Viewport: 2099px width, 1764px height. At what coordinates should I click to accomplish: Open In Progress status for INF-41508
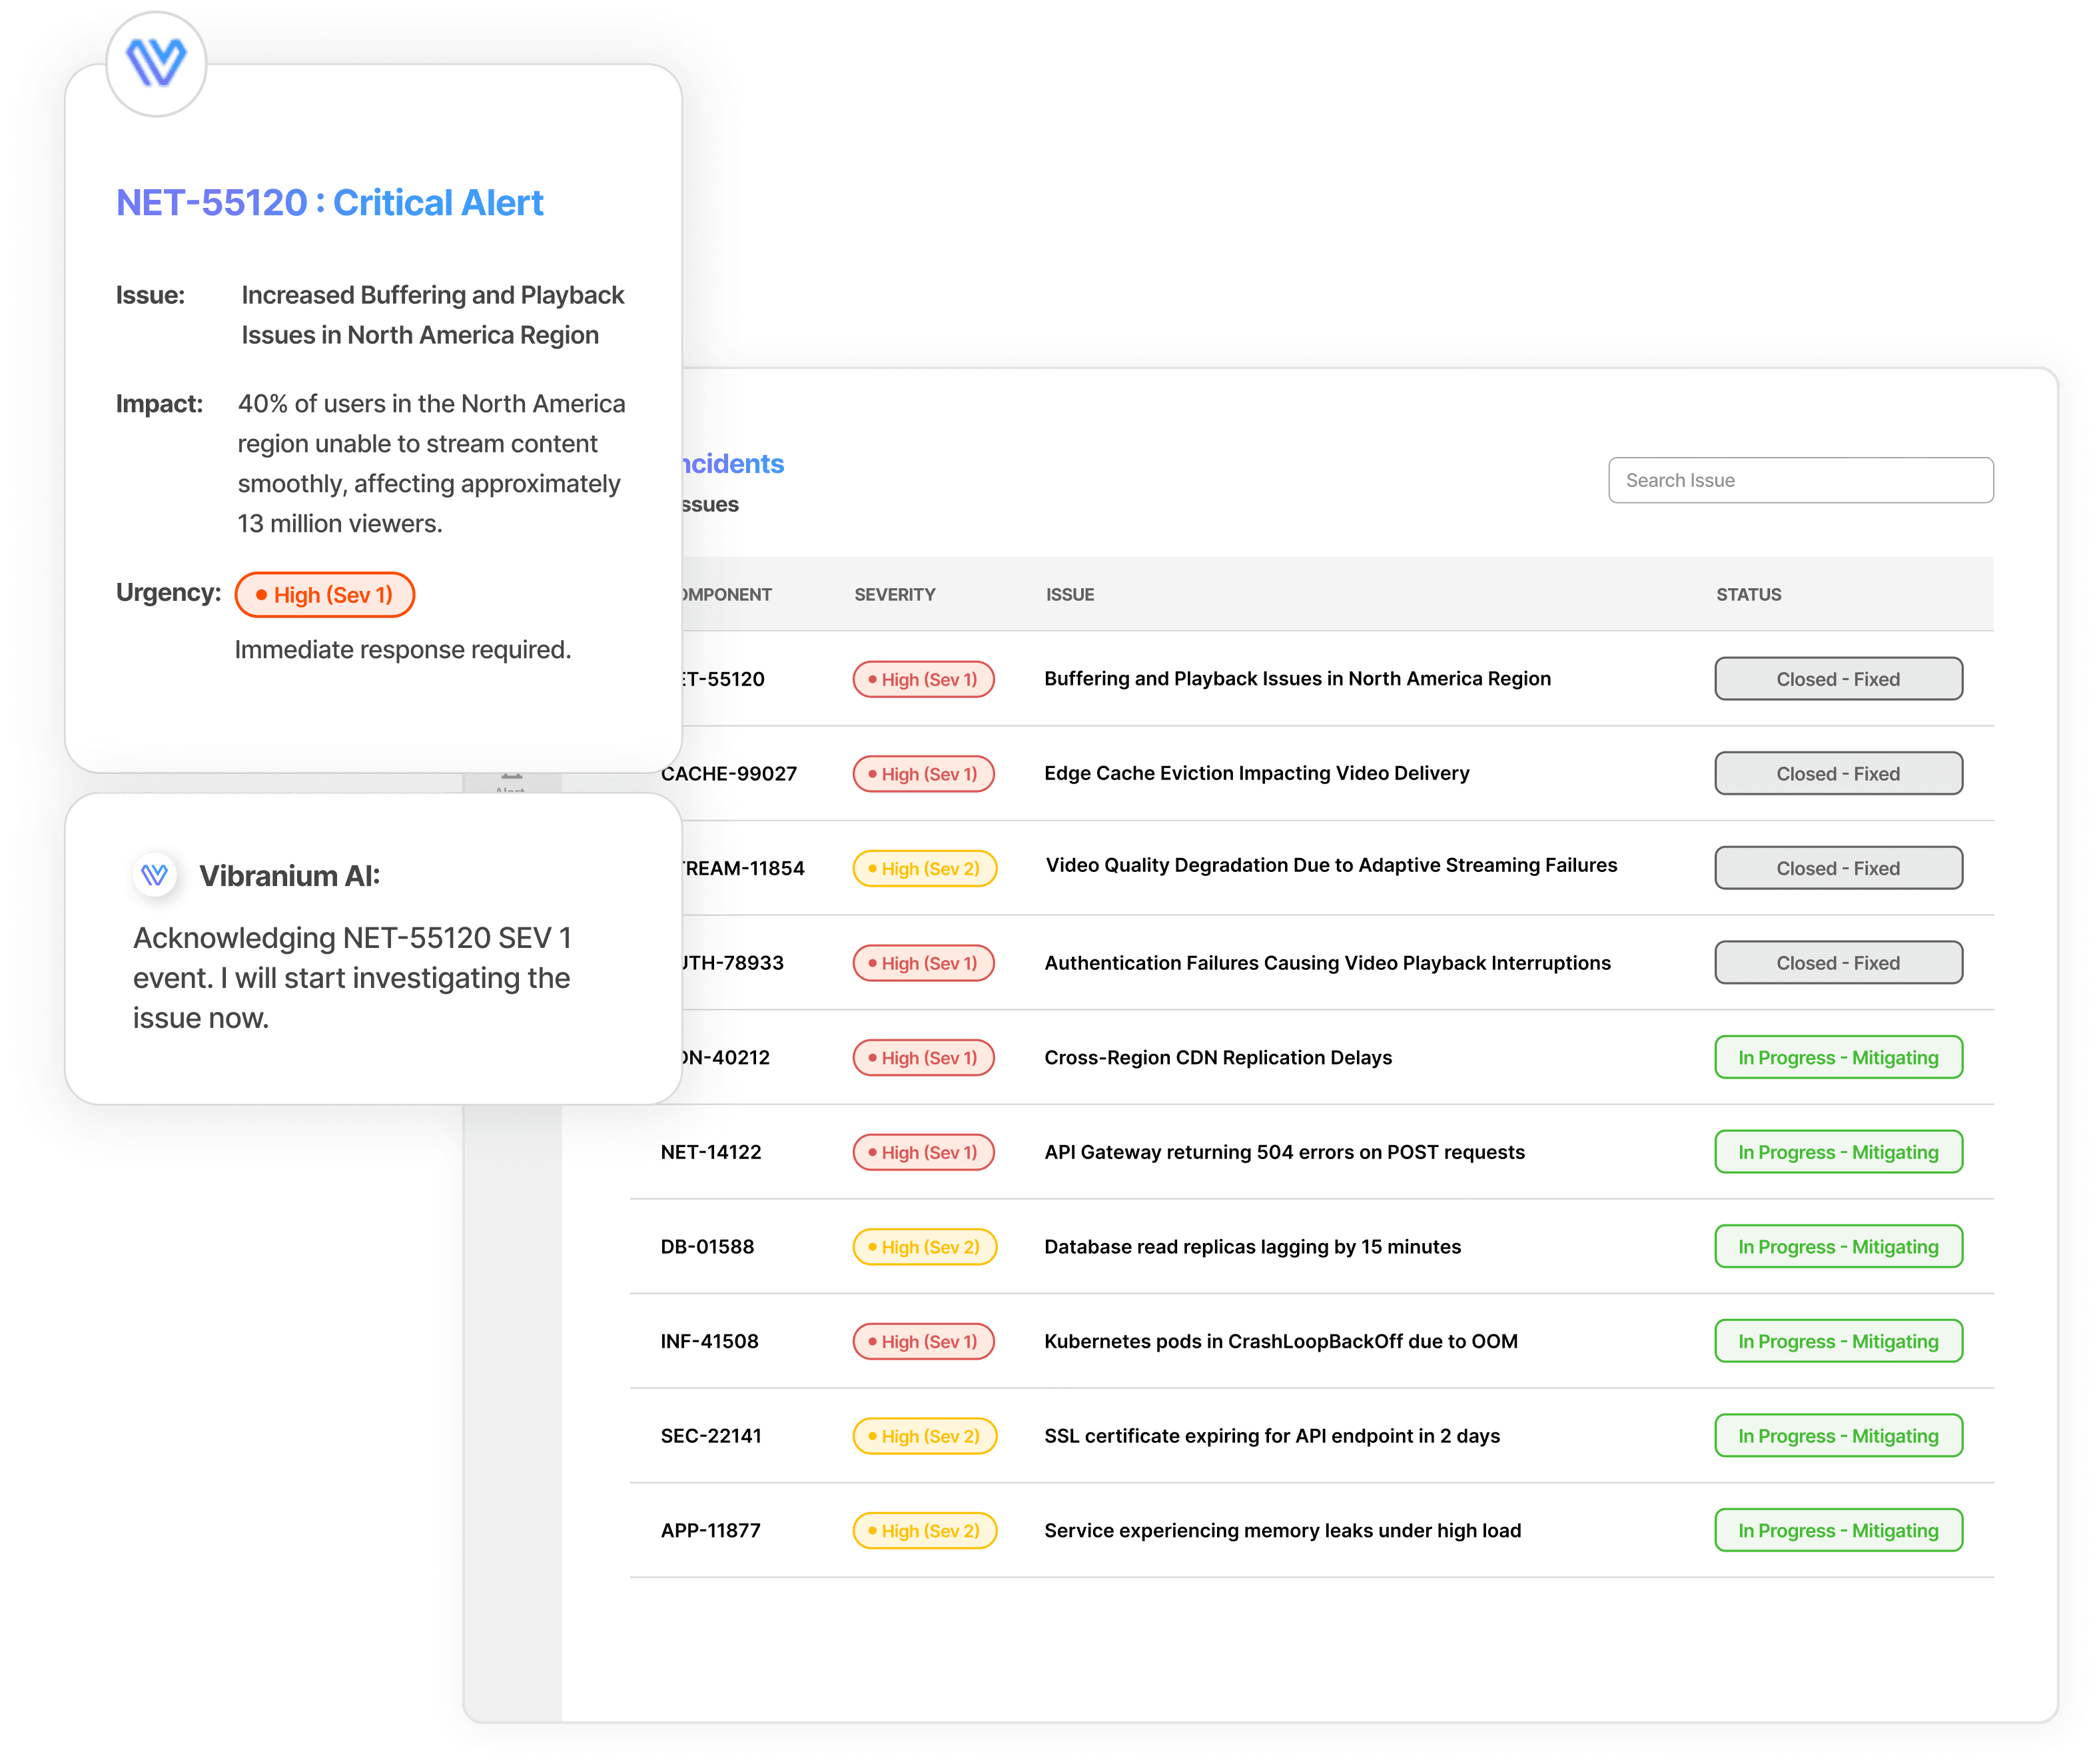pos(1838,1341)
